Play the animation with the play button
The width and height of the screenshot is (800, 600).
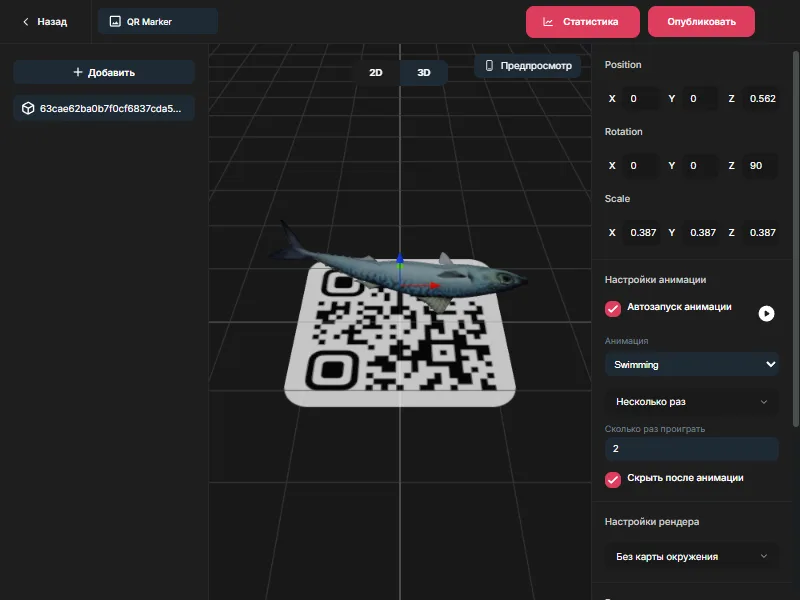pos(766,313)
